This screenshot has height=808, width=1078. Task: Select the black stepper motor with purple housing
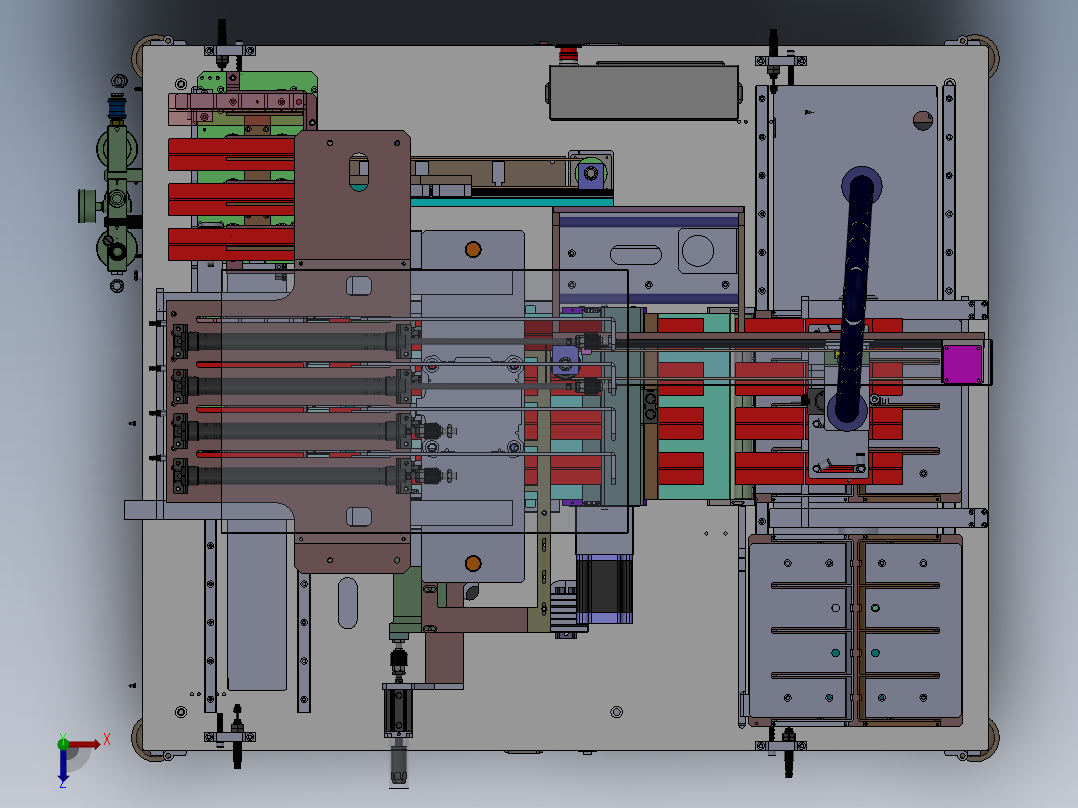(x=604, y=589)
